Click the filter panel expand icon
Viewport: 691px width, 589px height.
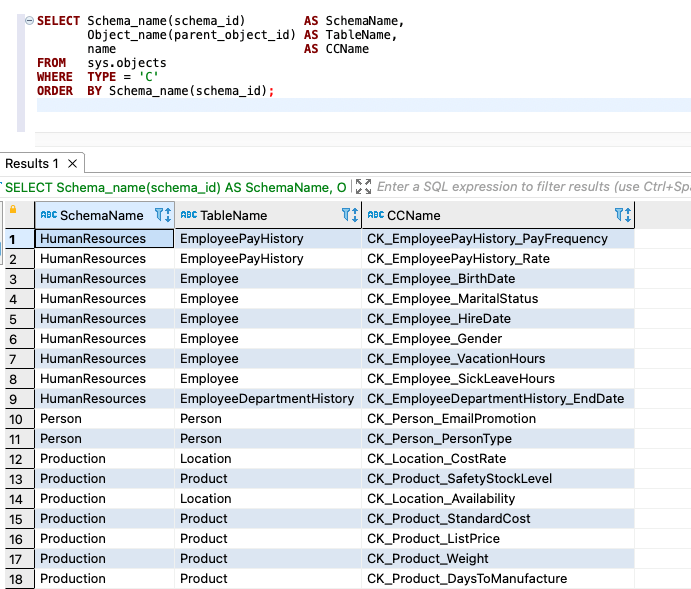363,186
